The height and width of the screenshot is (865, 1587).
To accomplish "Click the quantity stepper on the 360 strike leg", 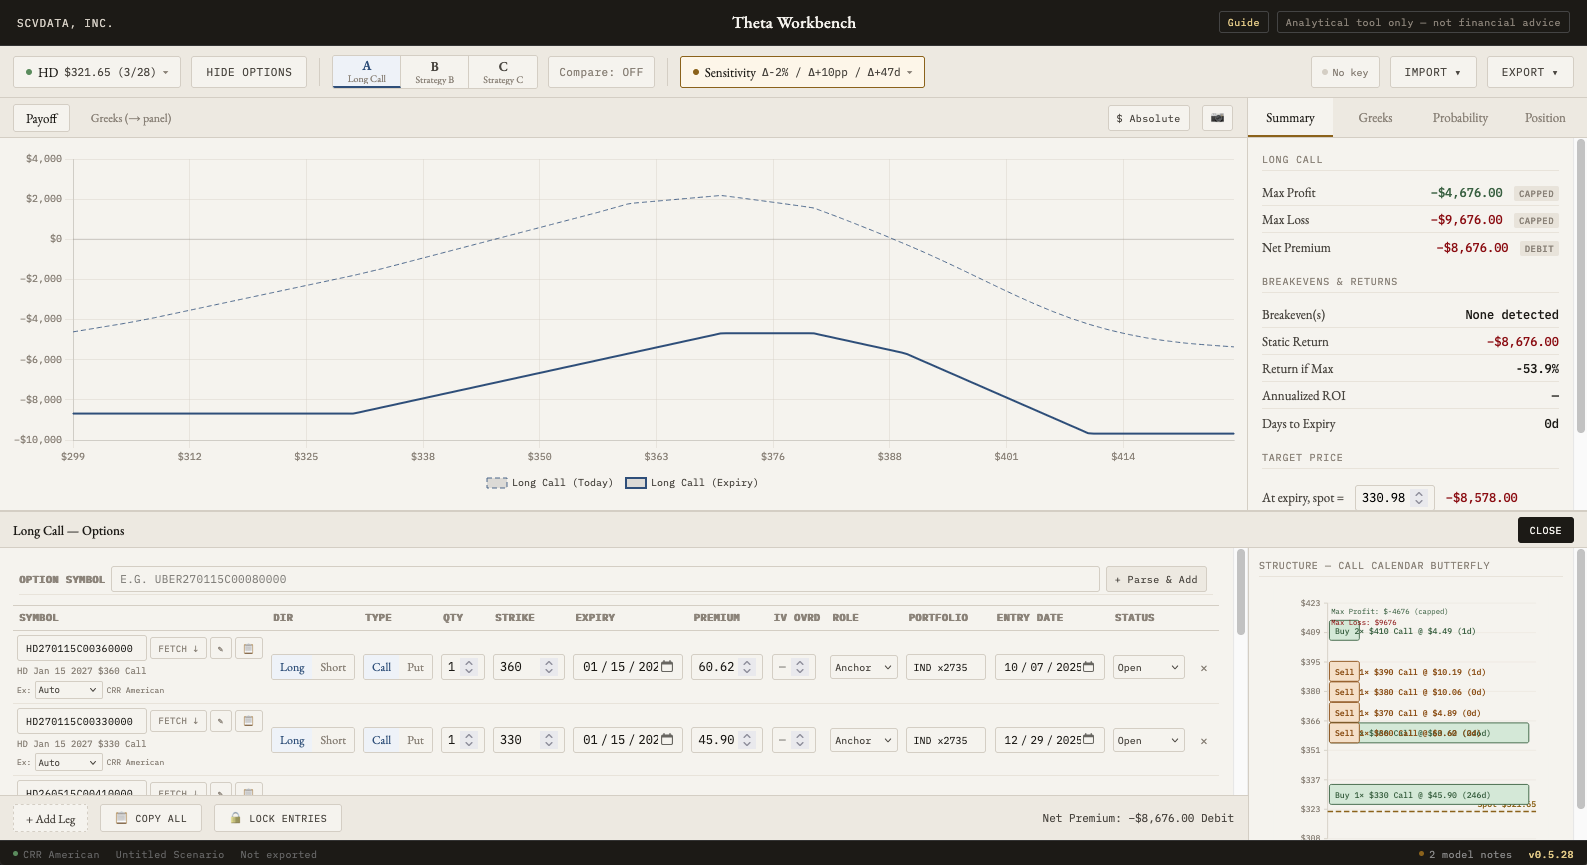I will [x=469, y=667].
